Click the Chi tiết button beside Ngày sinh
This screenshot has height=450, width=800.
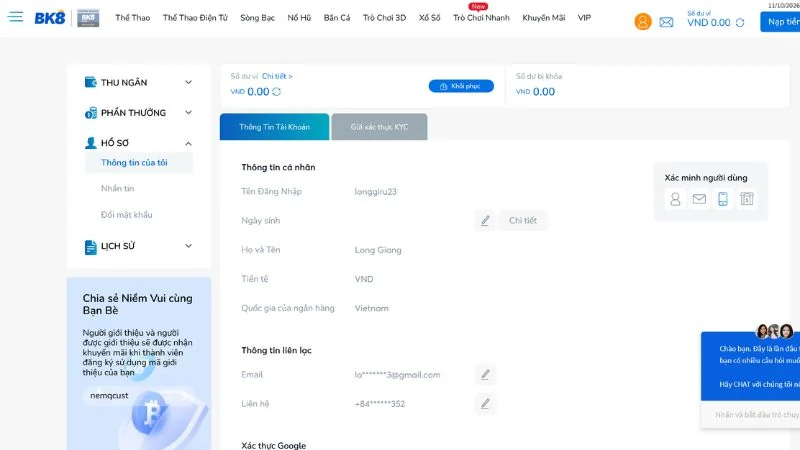coord(522,220)
